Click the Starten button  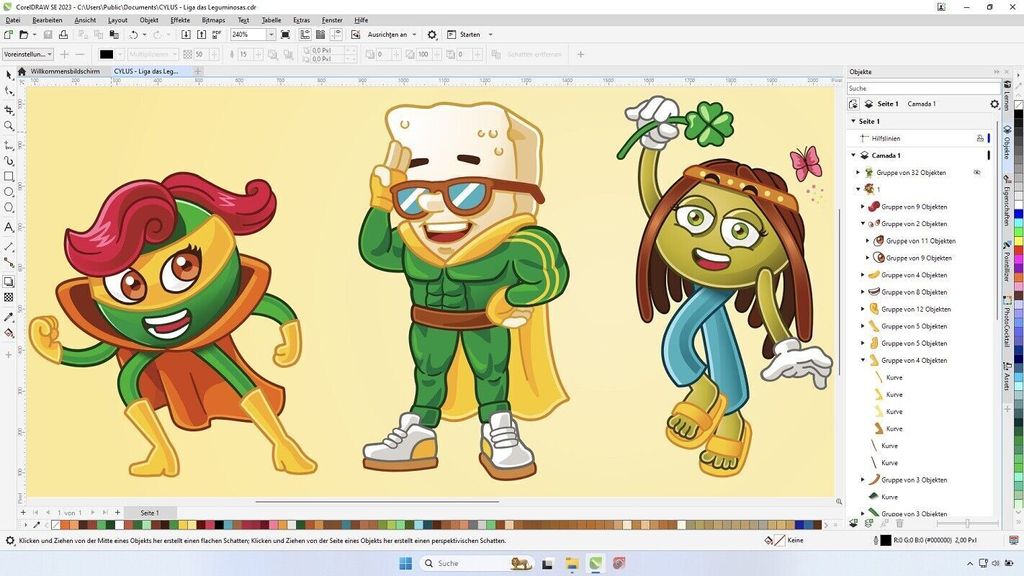point(470,35)
